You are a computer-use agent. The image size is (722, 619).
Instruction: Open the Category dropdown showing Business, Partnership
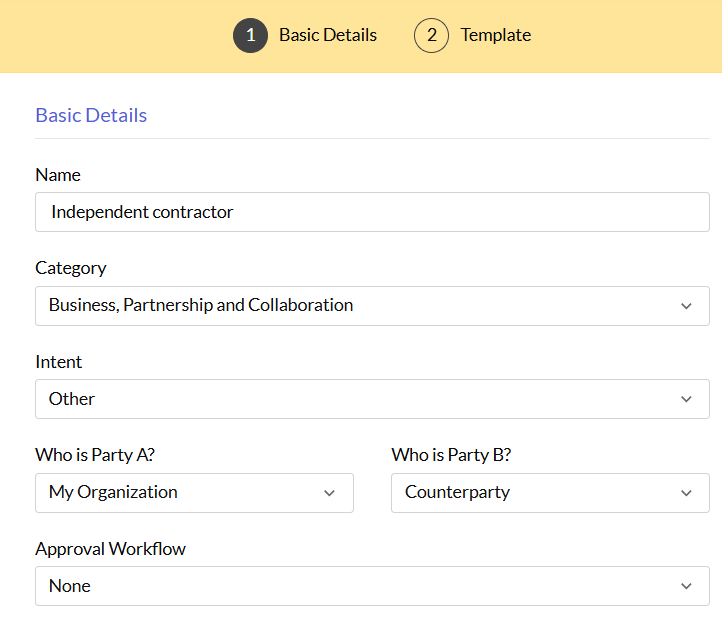[x=350, y=305]
